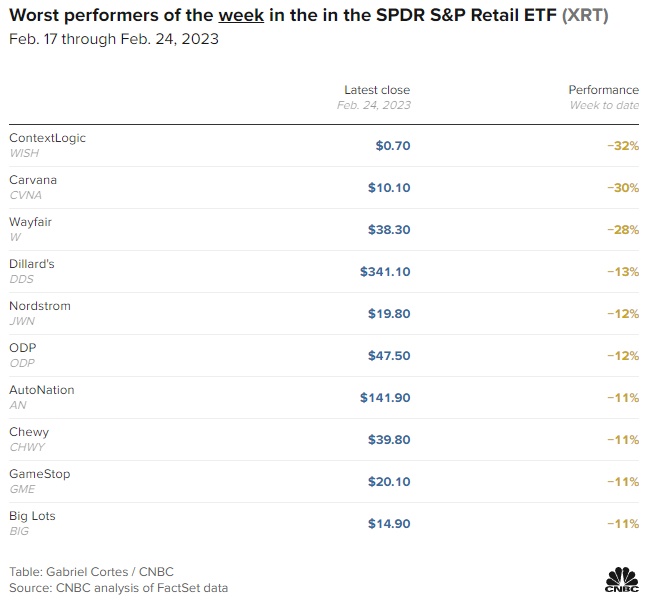Click GameStop's -11% weekly performance
Image resolution: width=647 pixels, height=608 pixels.
pos(622,481)
